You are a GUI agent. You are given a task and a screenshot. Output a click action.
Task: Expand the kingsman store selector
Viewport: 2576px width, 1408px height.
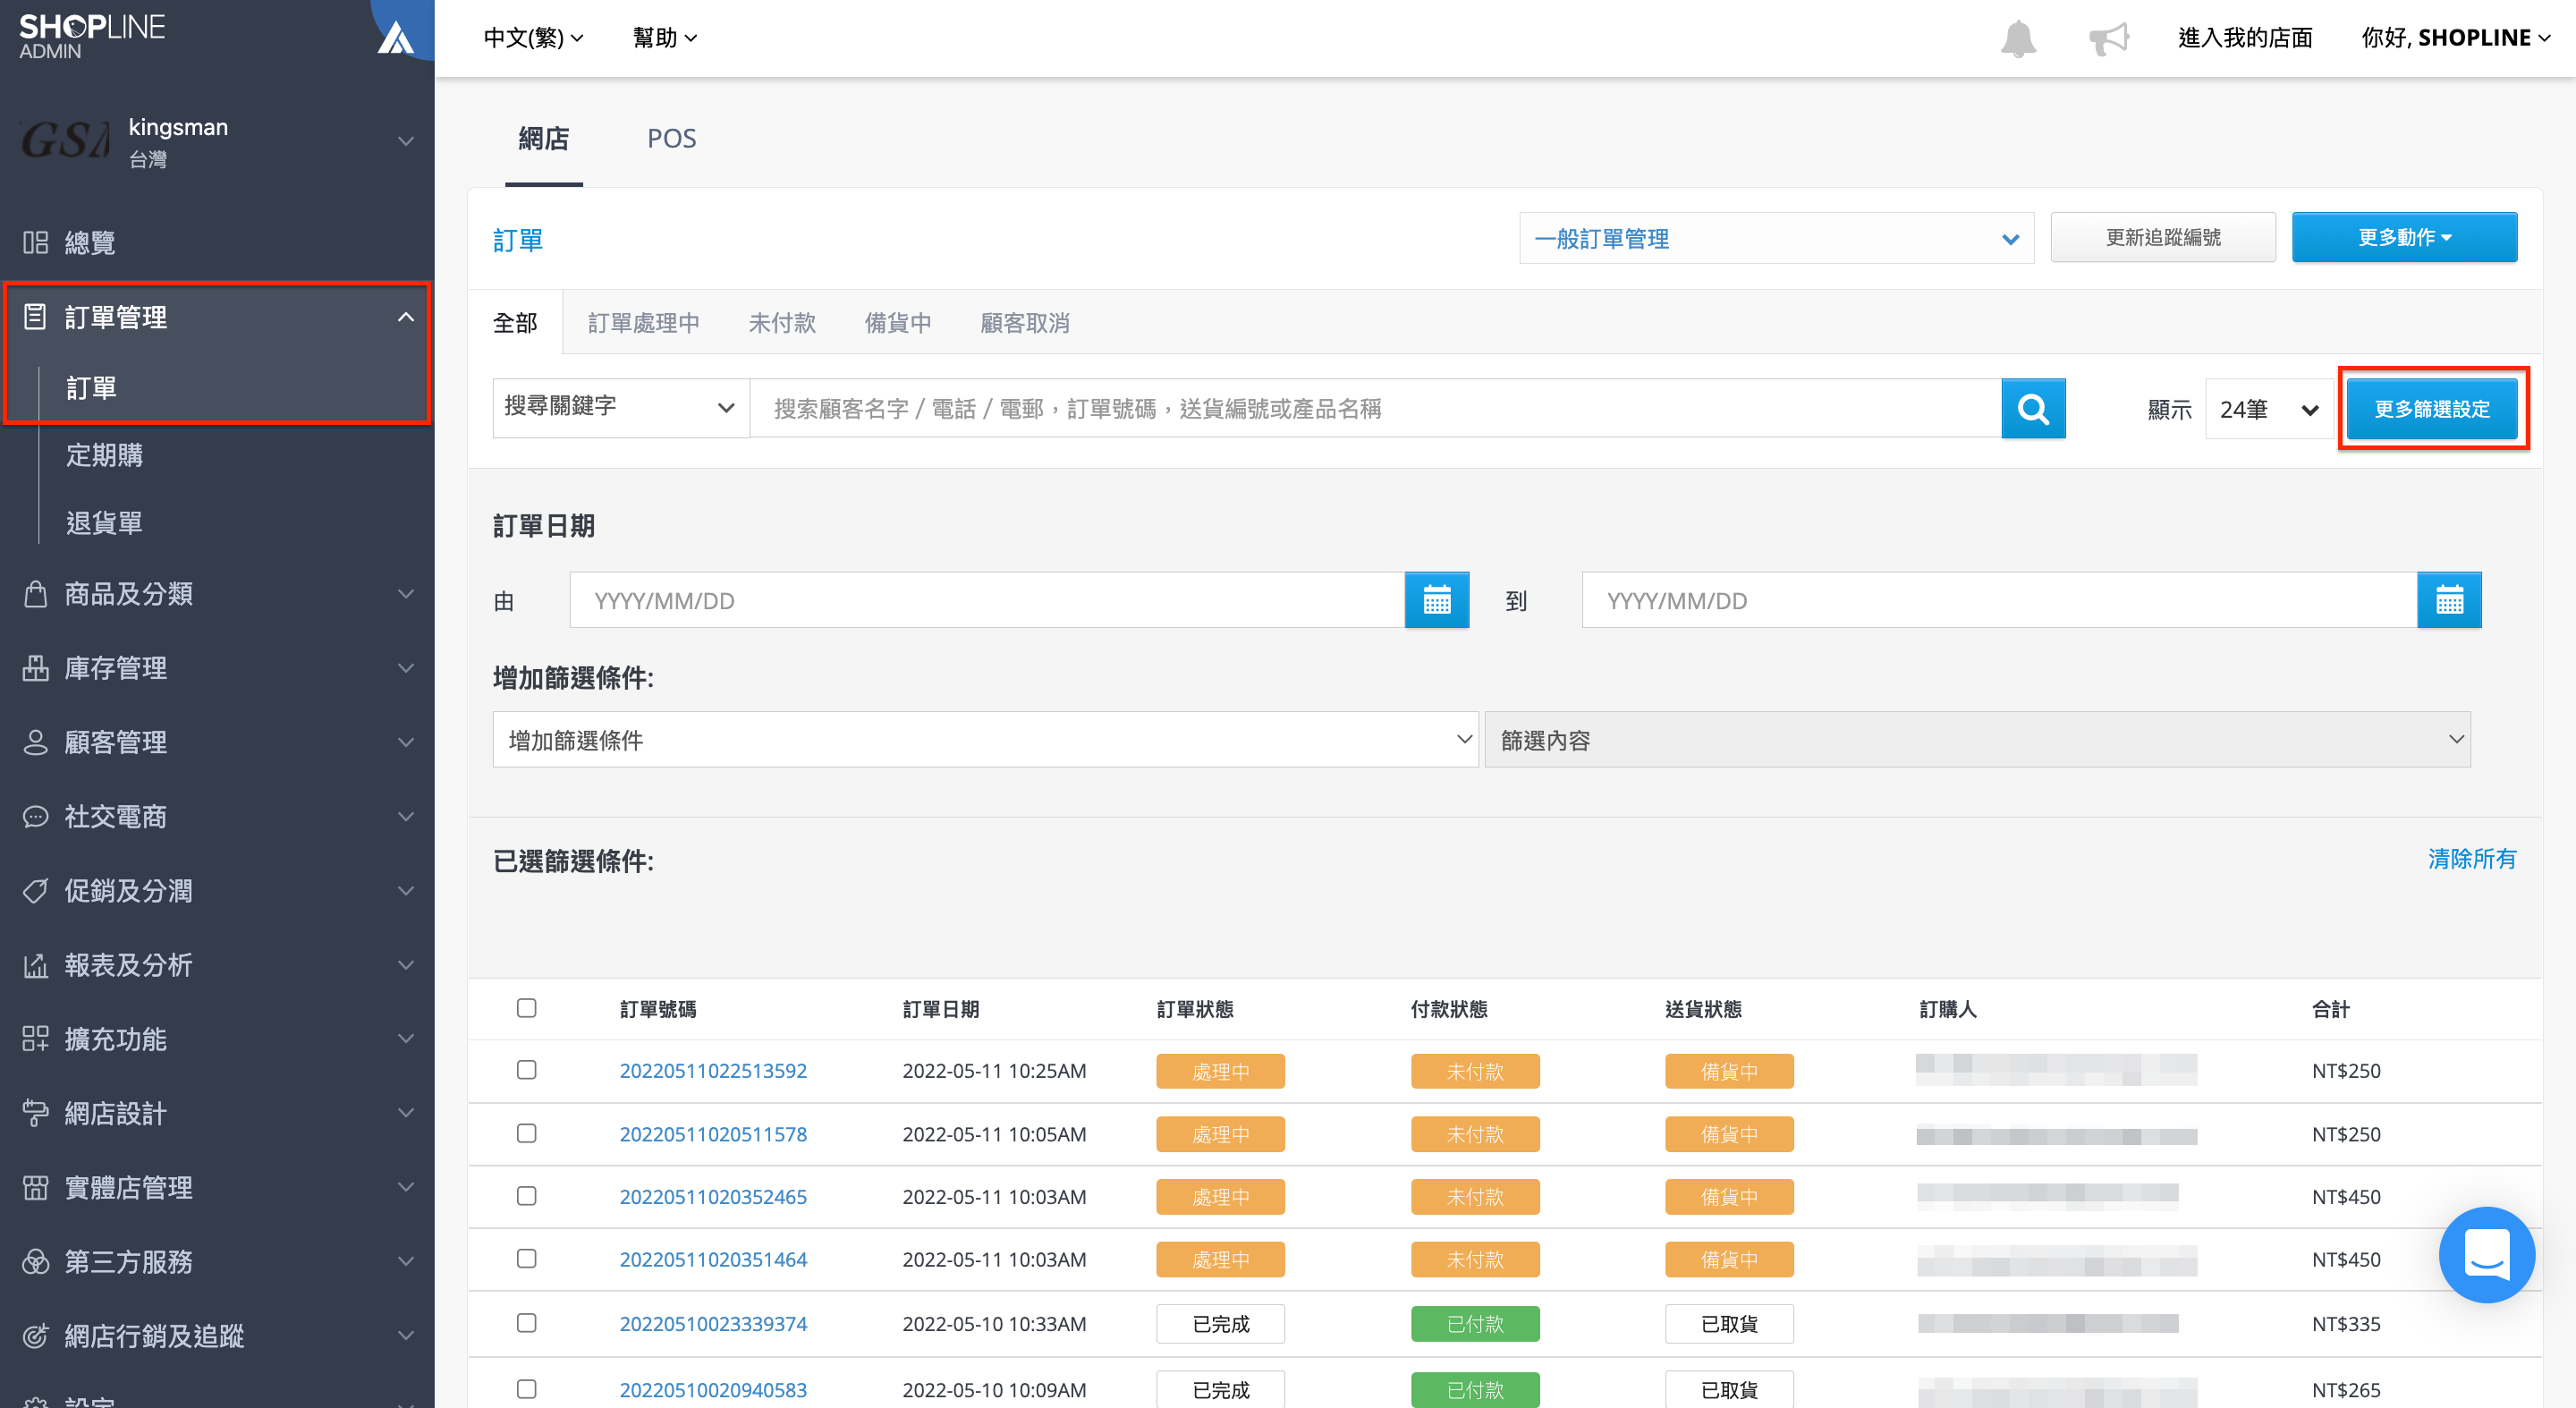pos(405,141)
